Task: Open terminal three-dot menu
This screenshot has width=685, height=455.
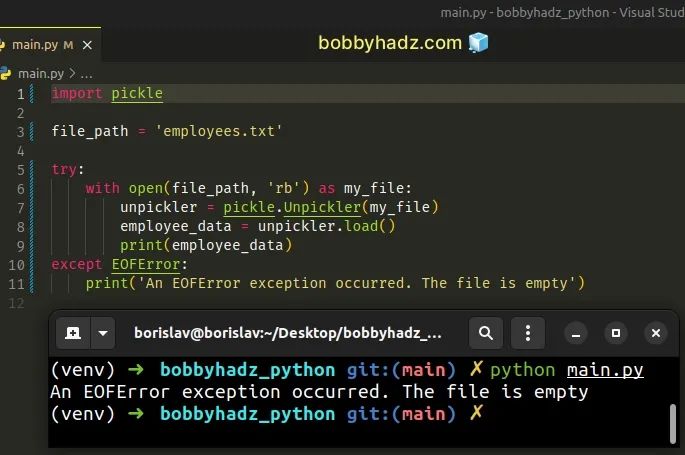Action: [x=528, y=333]
